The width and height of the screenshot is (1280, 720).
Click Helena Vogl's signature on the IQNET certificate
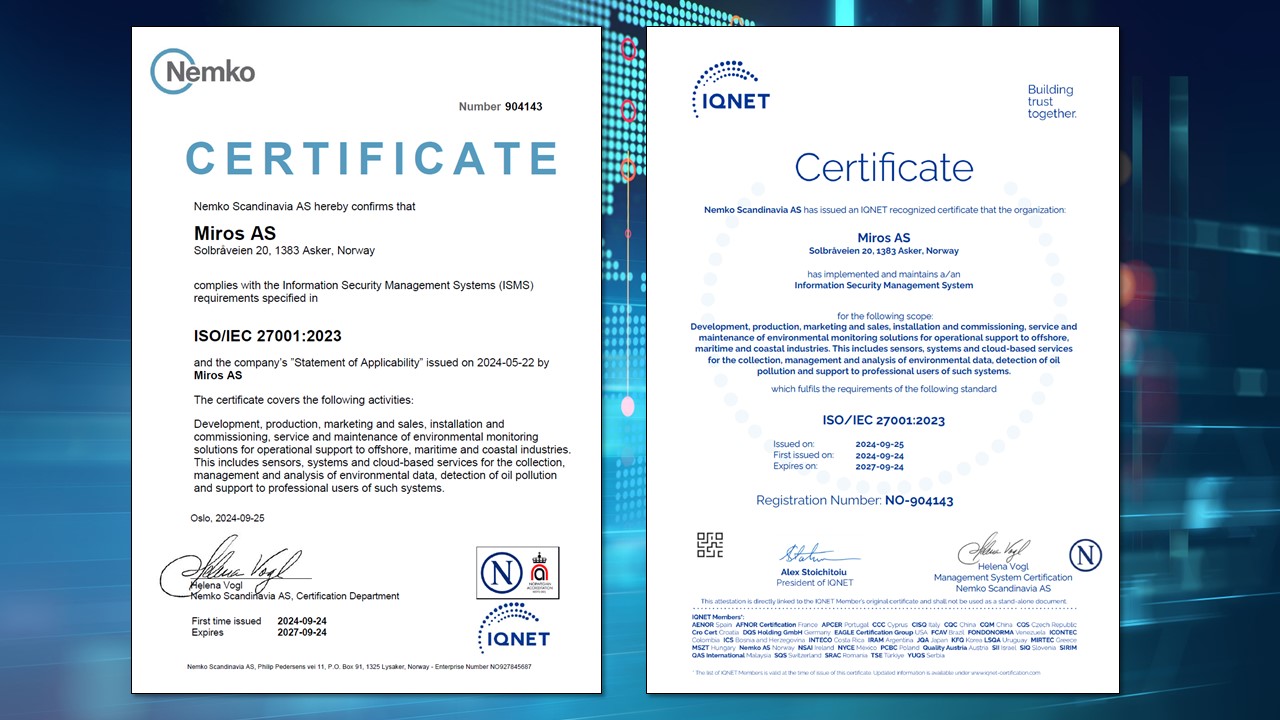(994, 549)
